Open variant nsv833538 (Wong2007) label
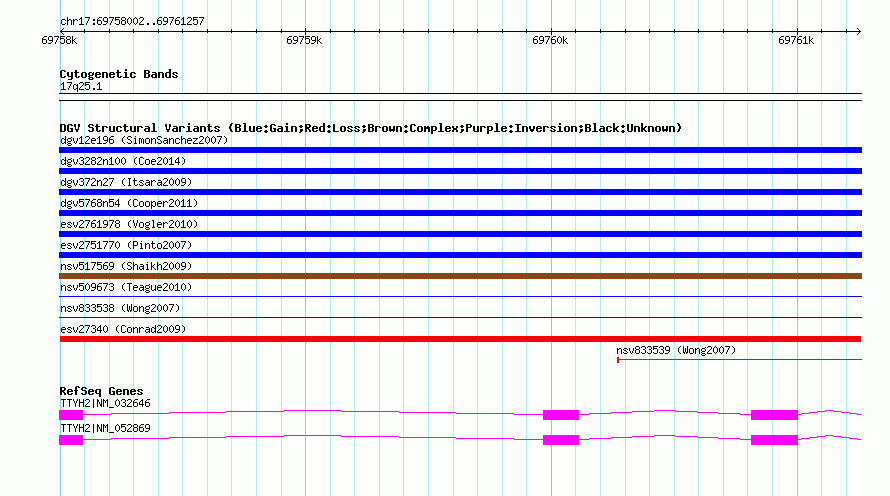This screenshot has height=496, width=890. 120,308
